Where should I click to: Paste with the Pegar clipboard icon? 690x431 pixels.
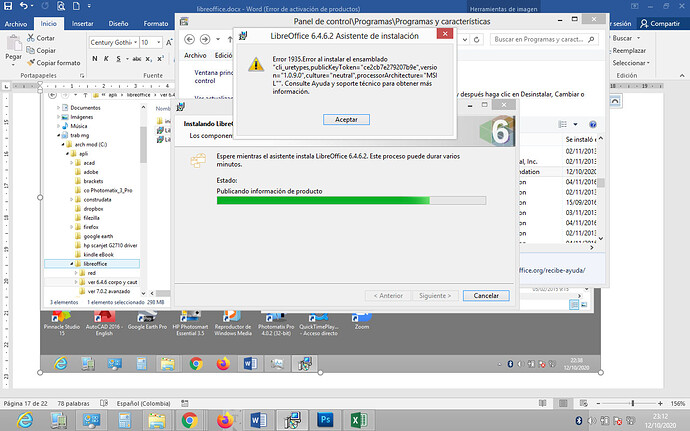(14, 44)
